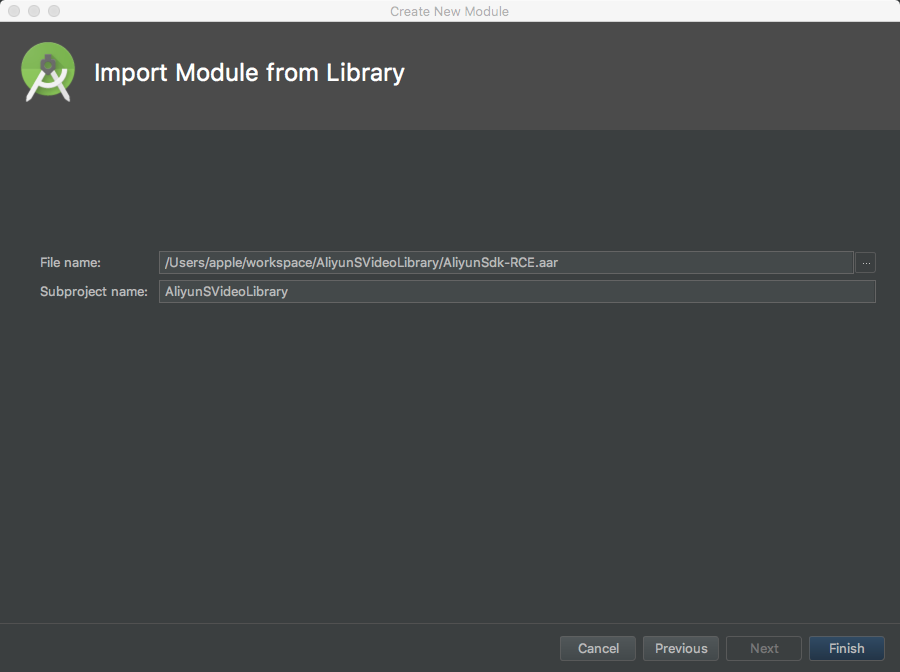Click the 'File name:' label

70,263
